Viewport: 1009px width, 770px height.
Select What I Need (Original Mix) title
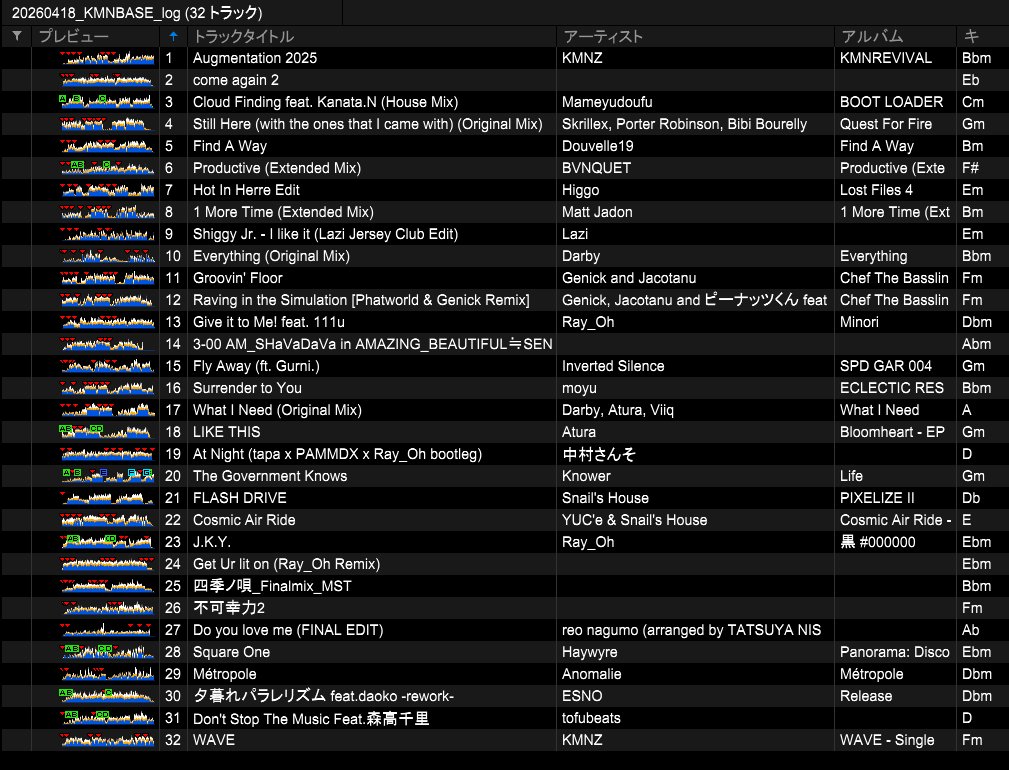point(277,410)
